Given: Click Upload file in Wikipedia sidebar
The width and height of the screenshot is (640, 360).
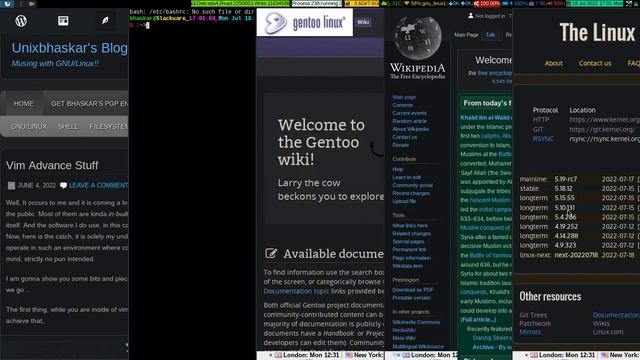Looking at the screenshot, I should (404, 201).
